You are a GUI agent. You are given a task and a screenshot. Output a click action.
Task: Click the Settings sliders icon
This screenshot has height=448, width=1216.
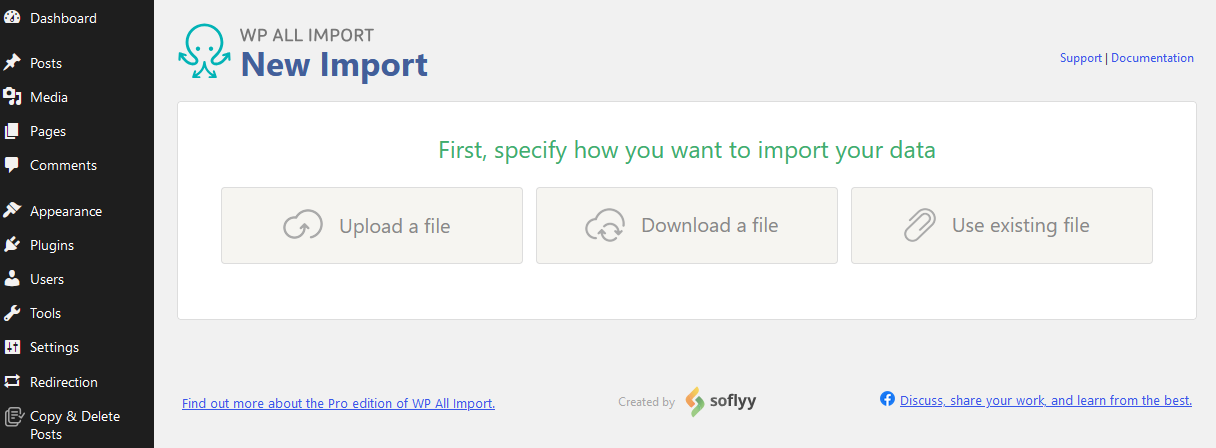(12, 347)
